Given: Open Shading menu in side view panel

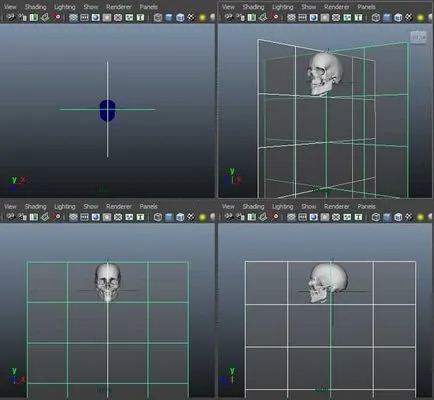Looking at the screenshot, I should pyautogui.click(x=253, y=206).
